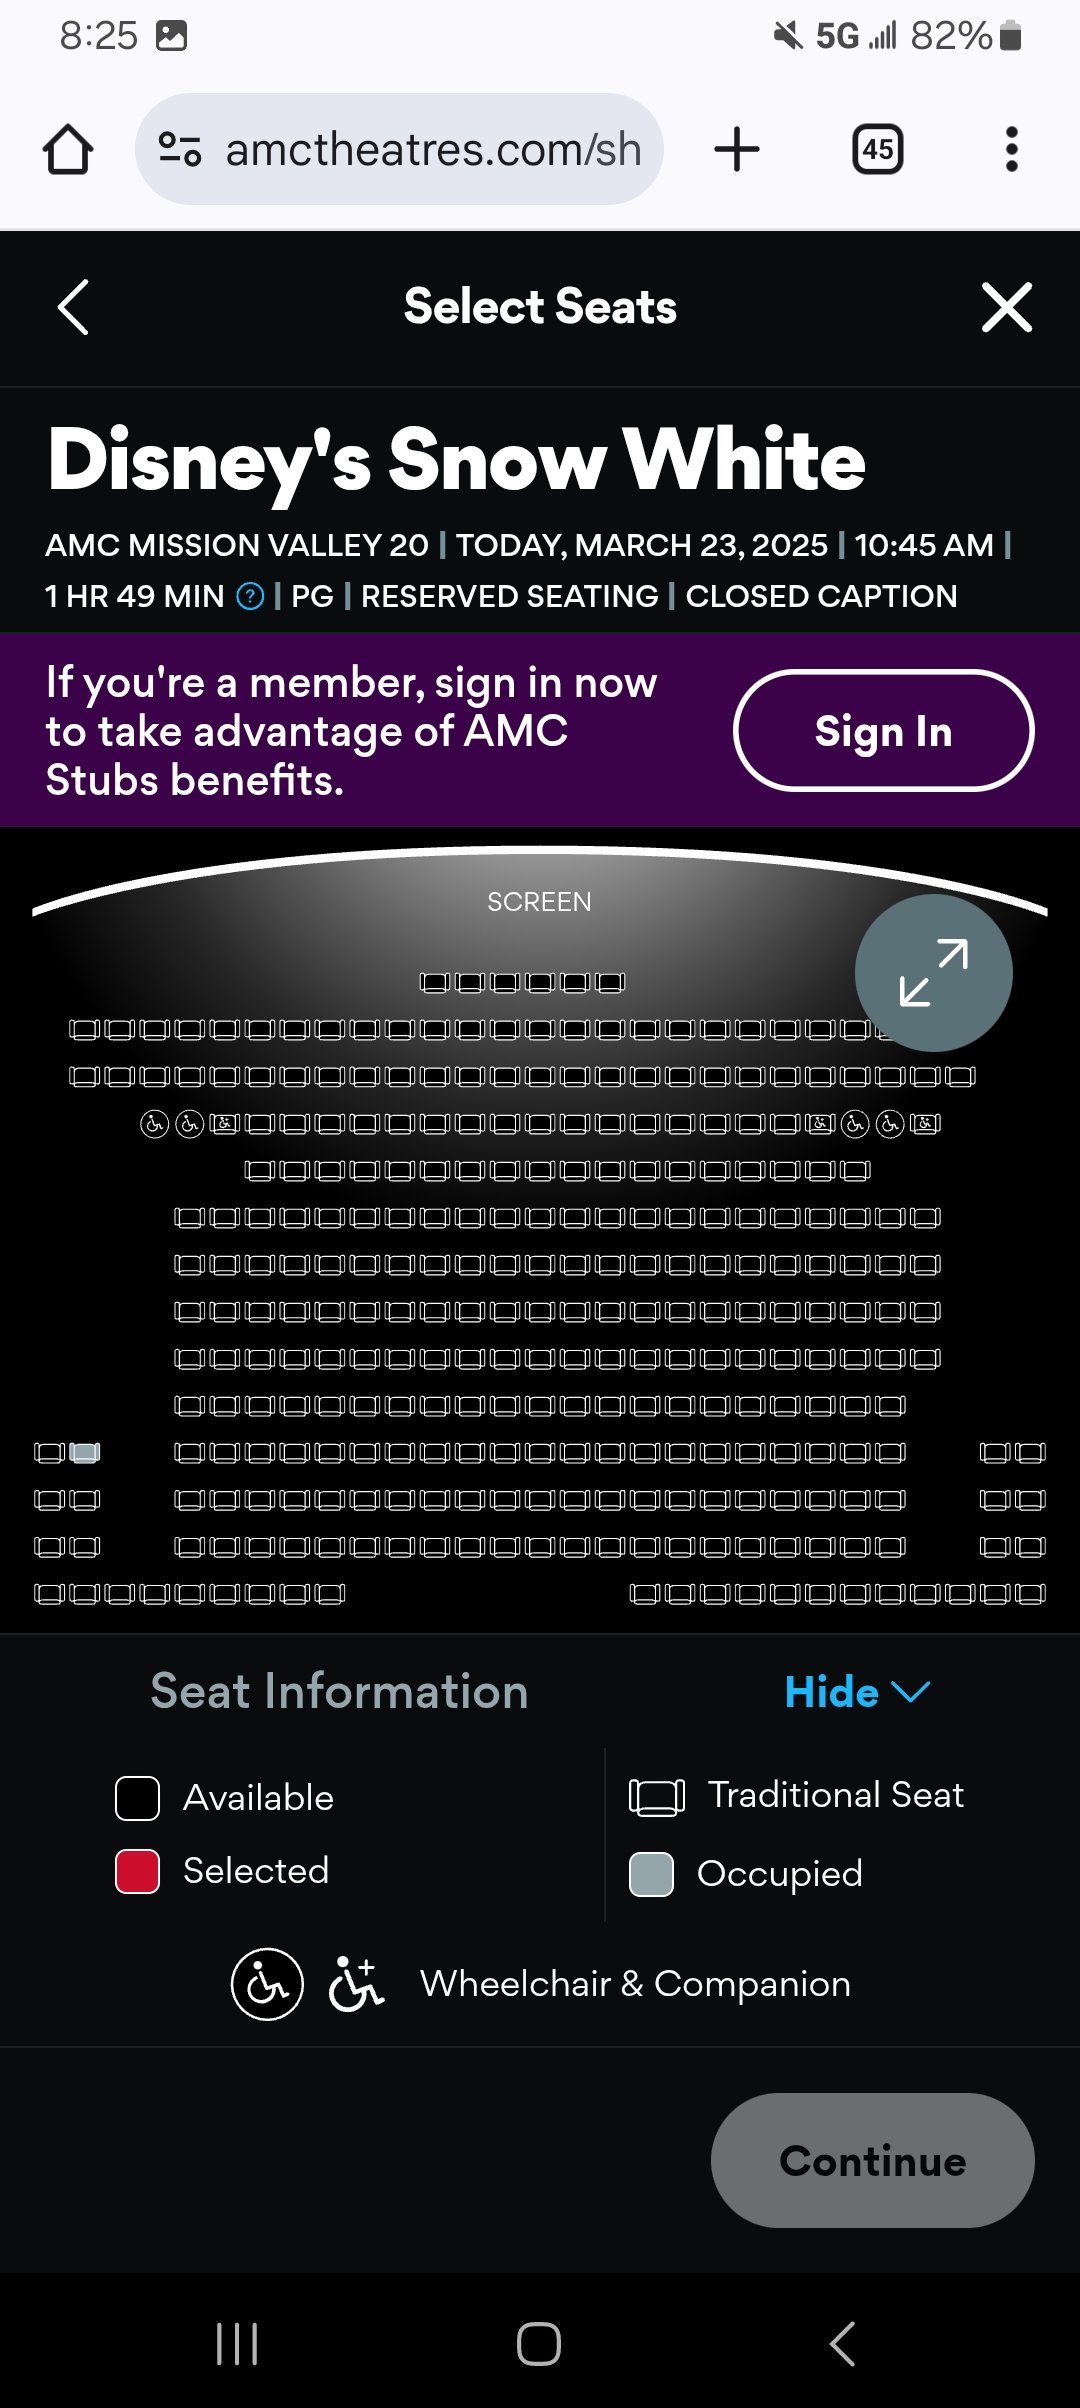This screenshot has height=2408, width=1080.
Task: Collapse Seat Information with Hide
Action: pos(832,1692)
